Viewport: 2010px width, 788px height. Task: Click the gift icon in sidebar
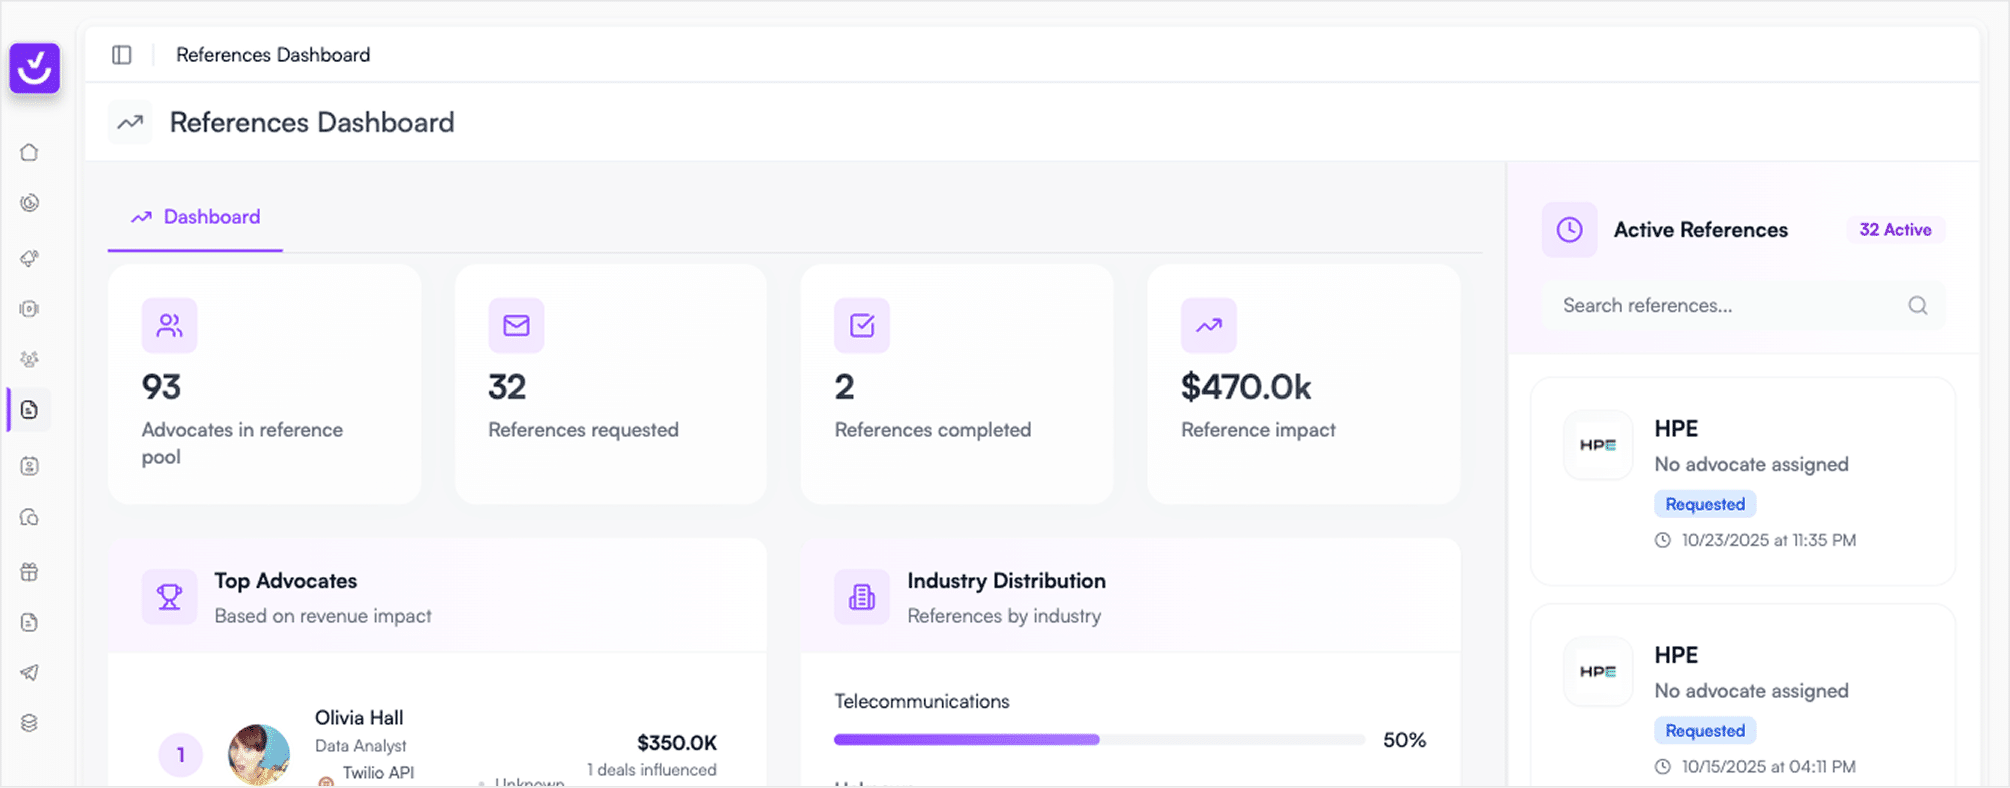(29, 572)
